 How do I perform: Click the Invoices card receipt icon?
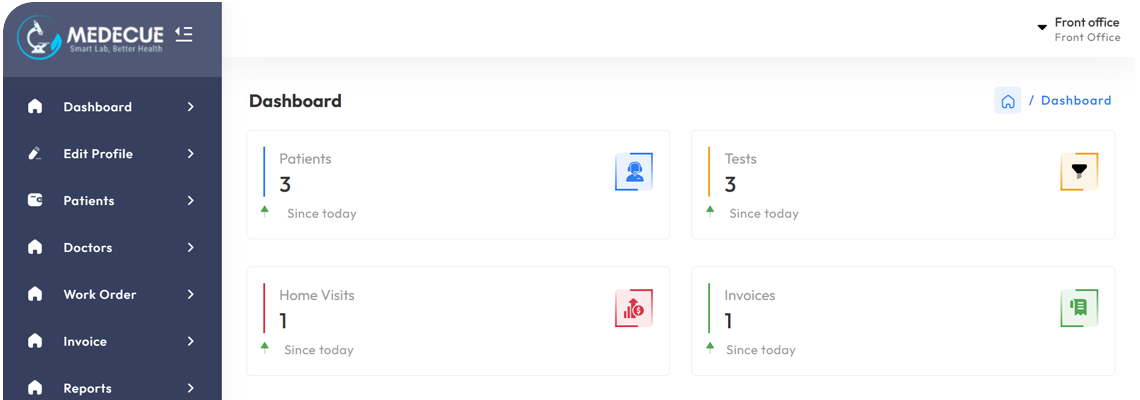coord(1079,308)
